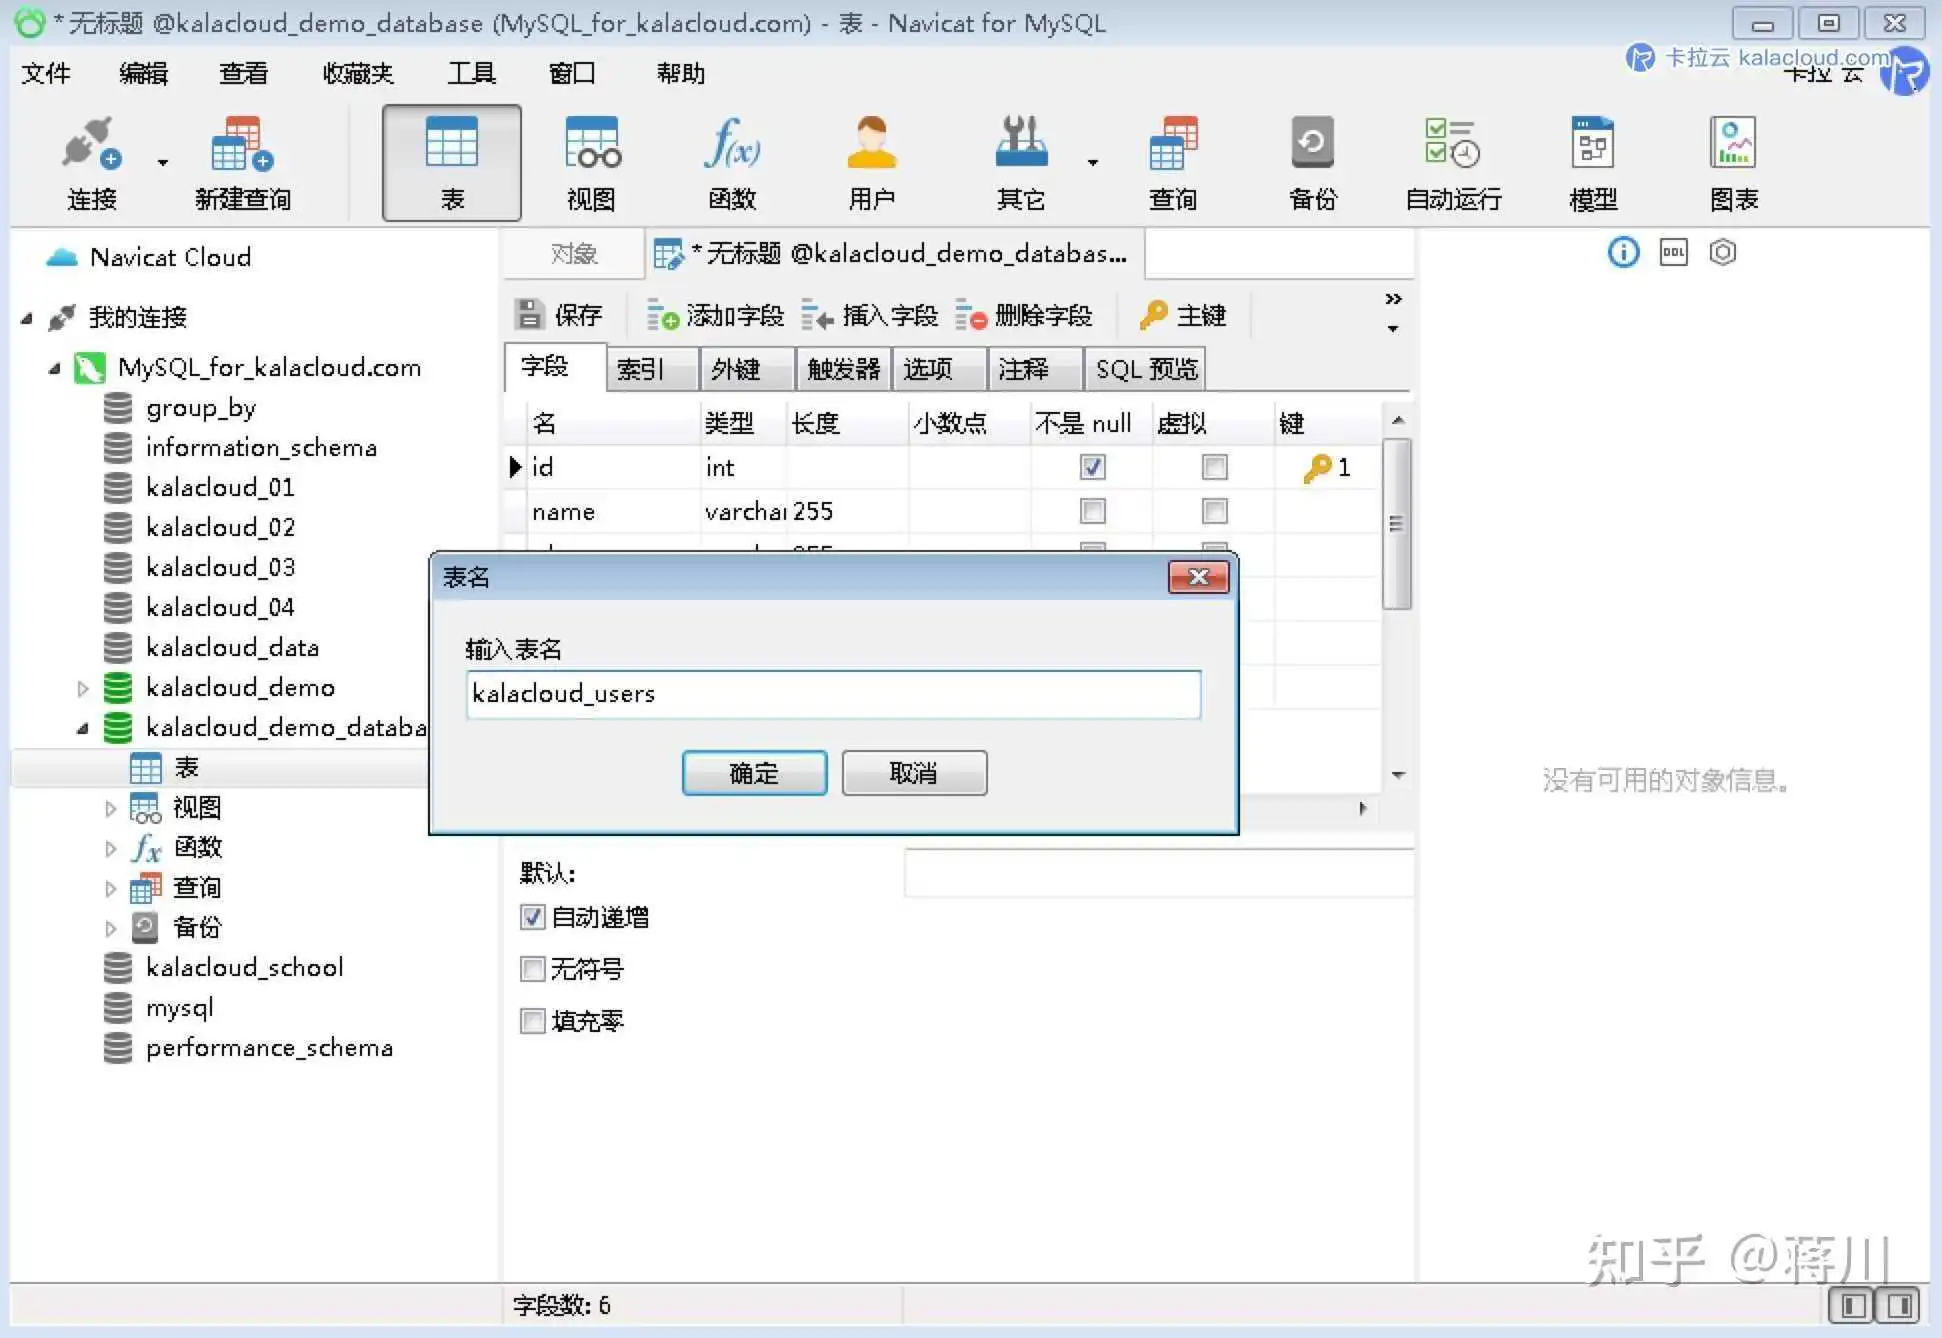This screenshot has width=1942, height=1338.
Task: Click the table name input field
Action: (x=832, y=694)
